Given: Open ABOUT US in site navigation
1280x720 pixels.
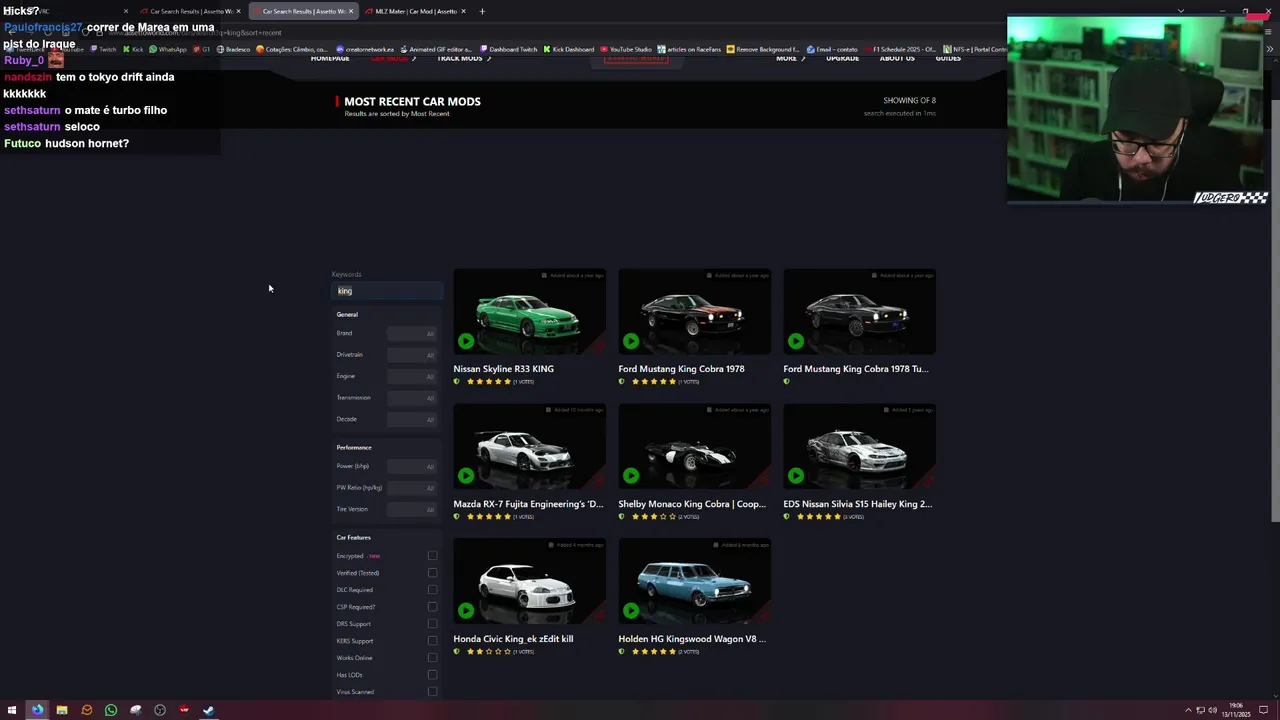Looking at the screenshot, I should 897,58.
